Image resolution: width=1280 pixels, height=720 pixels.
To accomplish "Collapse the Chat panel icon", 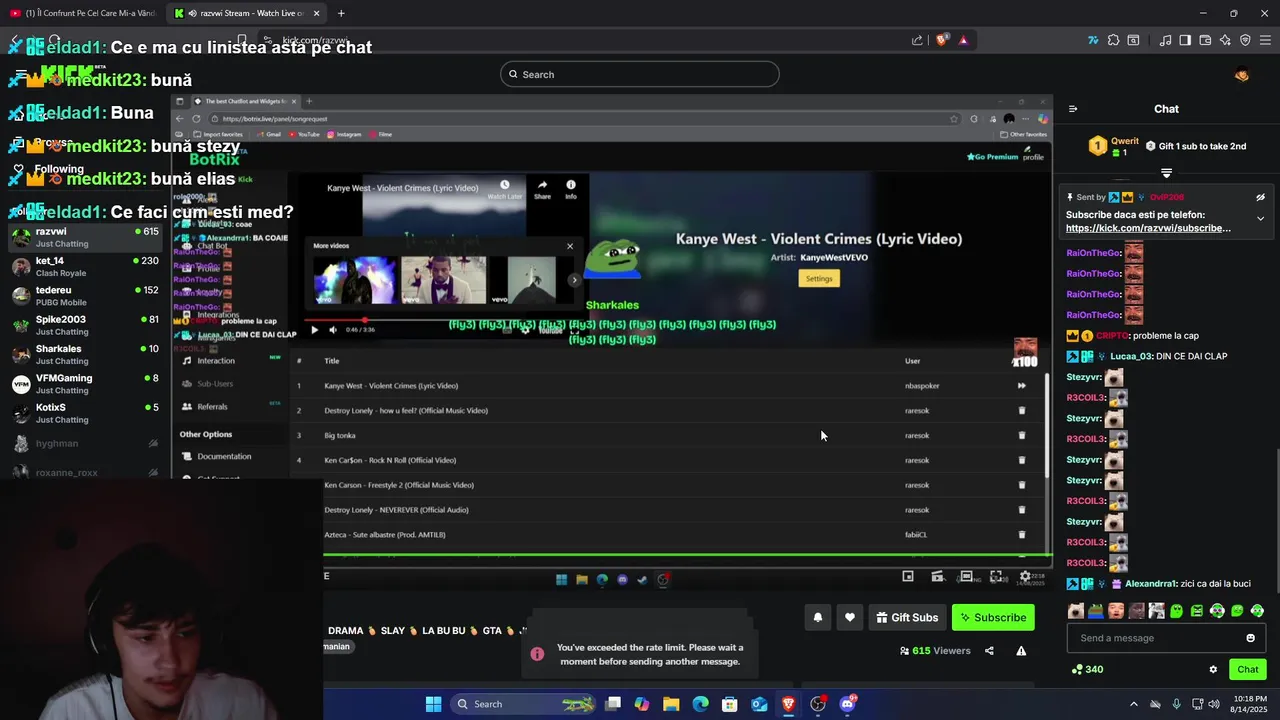I will click(x=1073, y=109).
